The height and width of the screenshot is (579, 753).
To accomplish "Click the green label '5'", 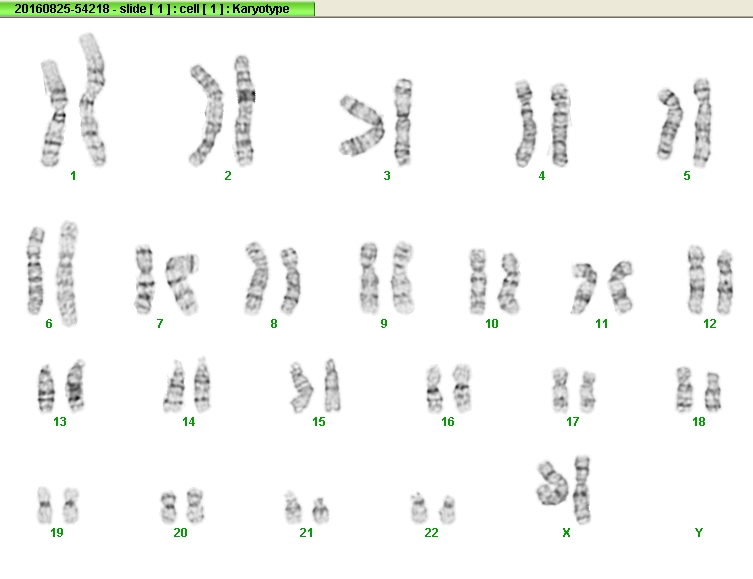I will click(x=687, y=176).
